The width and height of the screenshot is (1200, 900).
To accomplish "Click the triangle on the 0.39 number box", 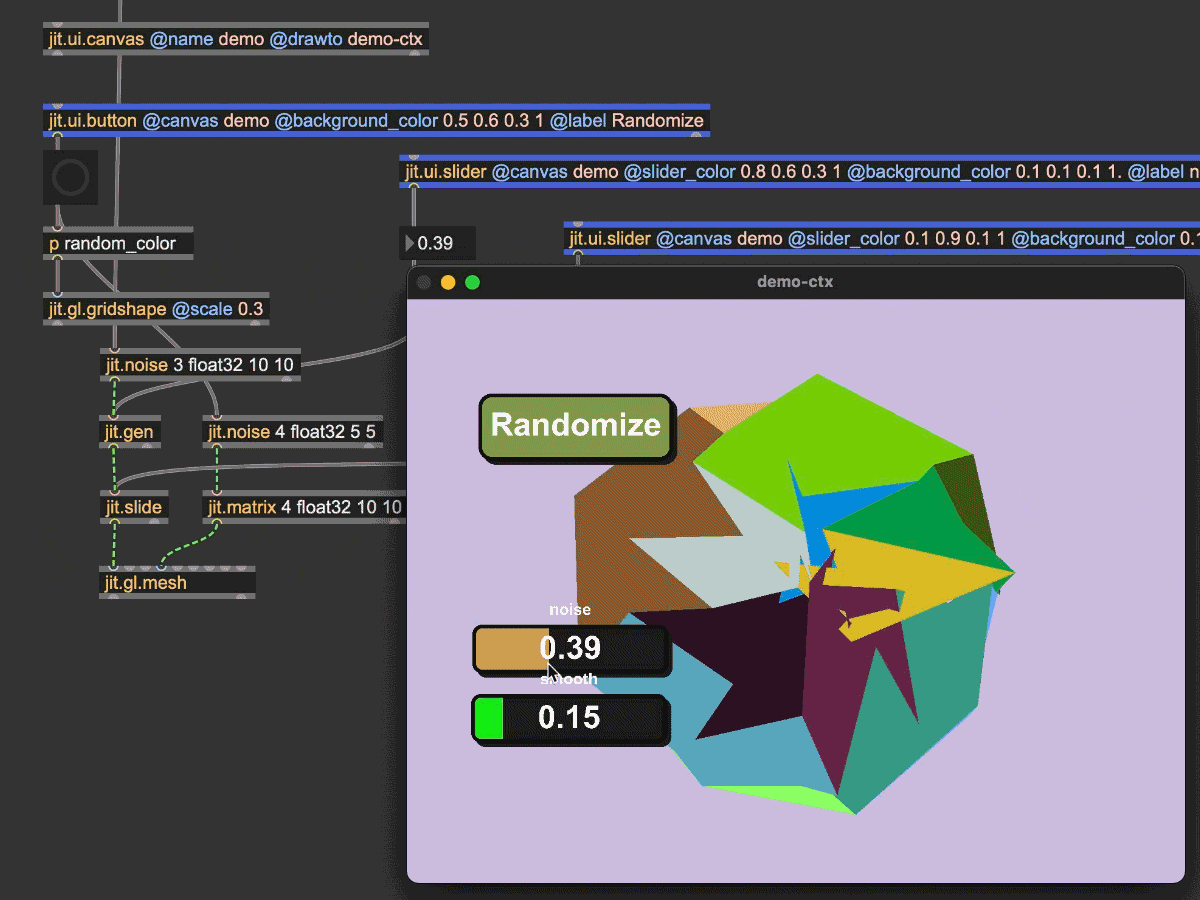I will [409, 243].
